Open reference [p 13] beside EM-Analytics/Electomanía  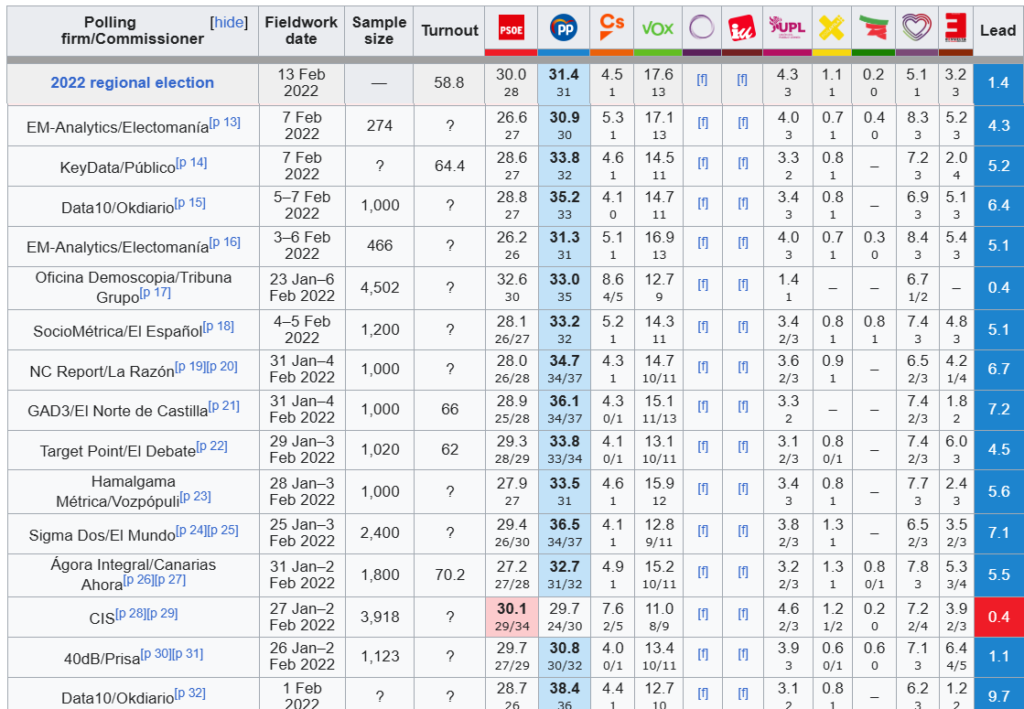point(225,122)
